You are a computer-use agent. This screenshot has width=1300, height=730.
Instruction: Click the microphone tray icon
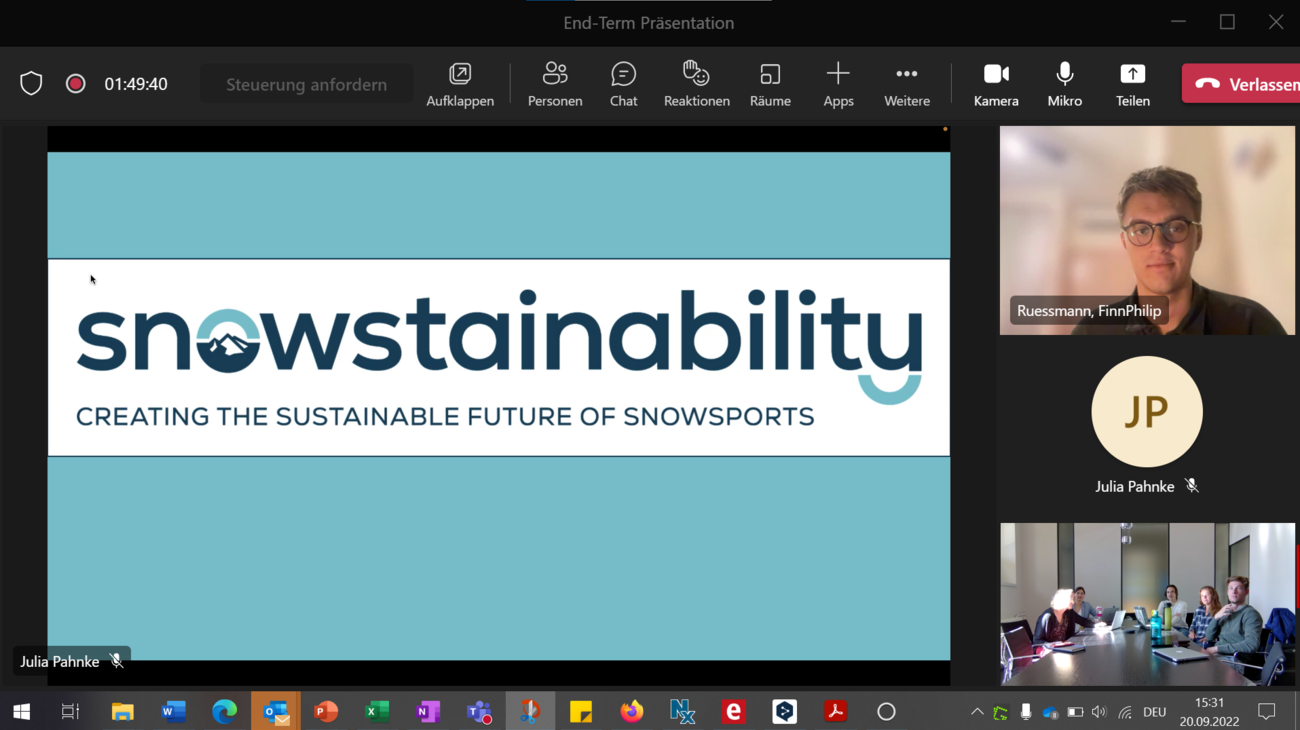click(1026, 713)
